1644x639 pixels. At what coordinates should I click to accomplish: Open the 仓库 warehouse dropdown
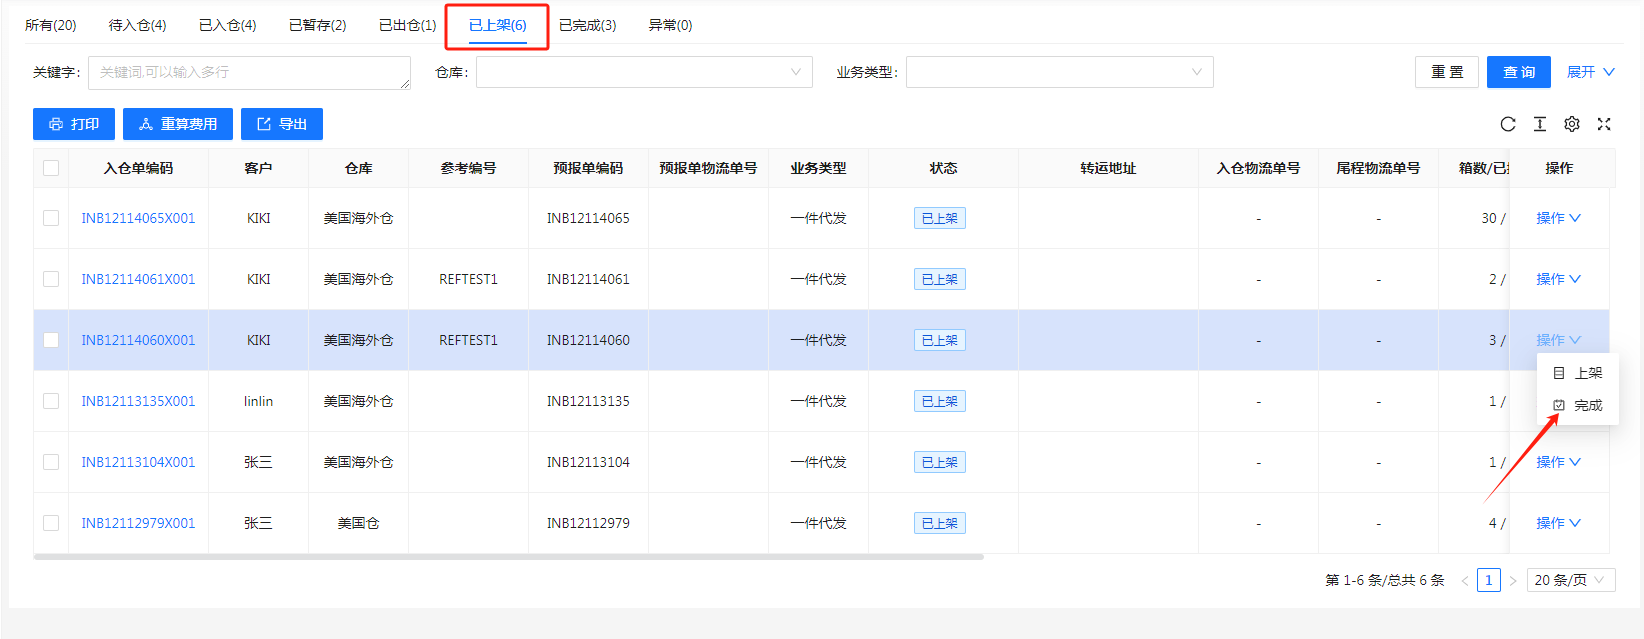(644, 72)
